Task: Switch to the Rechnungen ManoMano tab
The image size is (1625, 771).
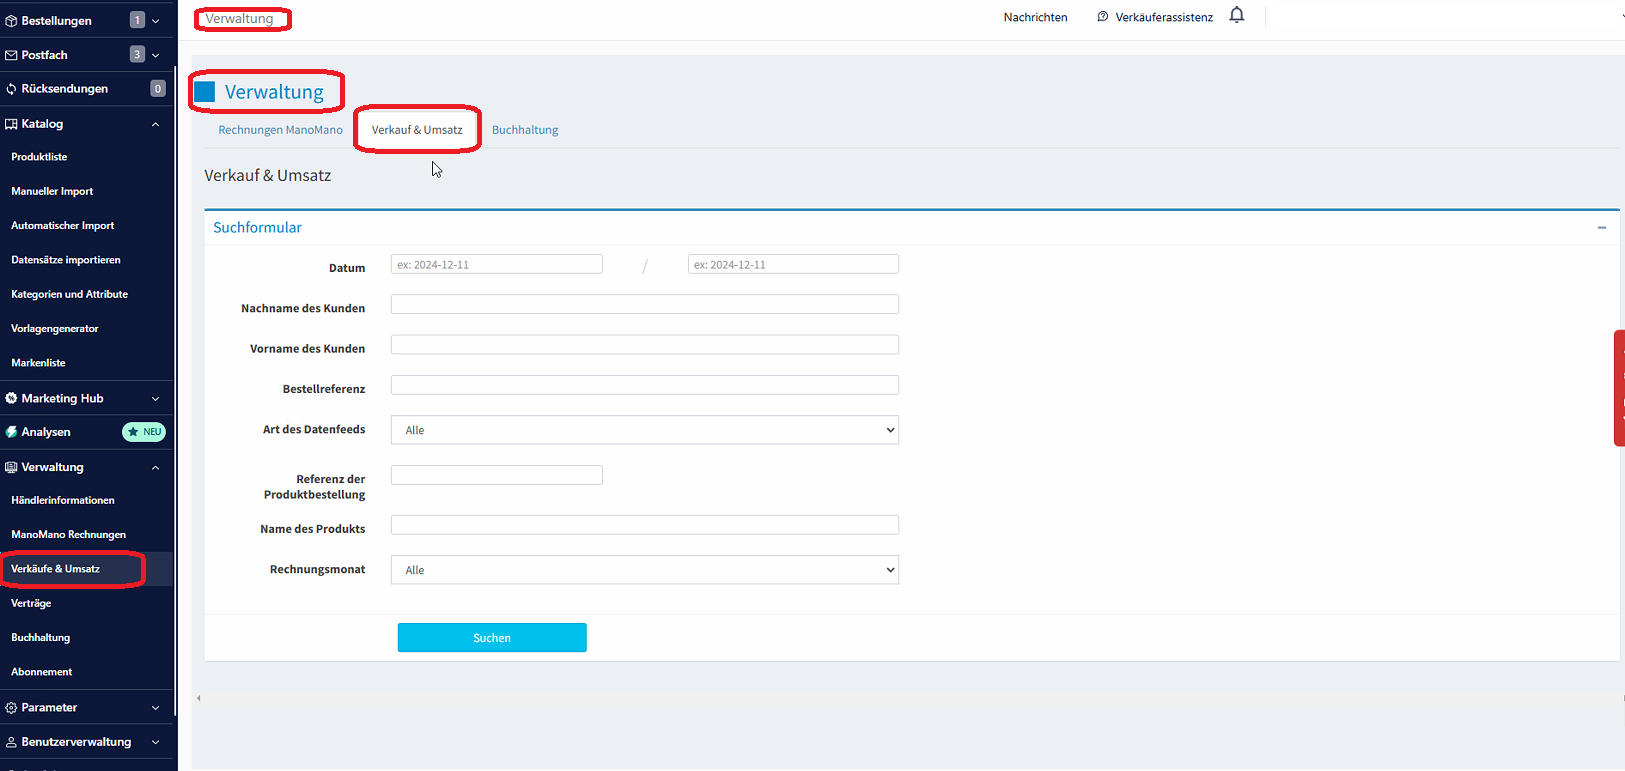Action: click(x=280, y=130)
